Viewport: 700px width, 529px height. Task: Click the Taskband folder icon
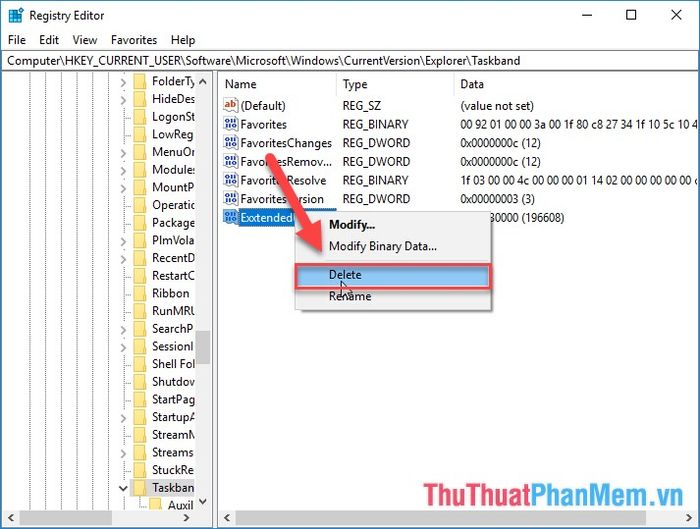click(x=140, y=488)
